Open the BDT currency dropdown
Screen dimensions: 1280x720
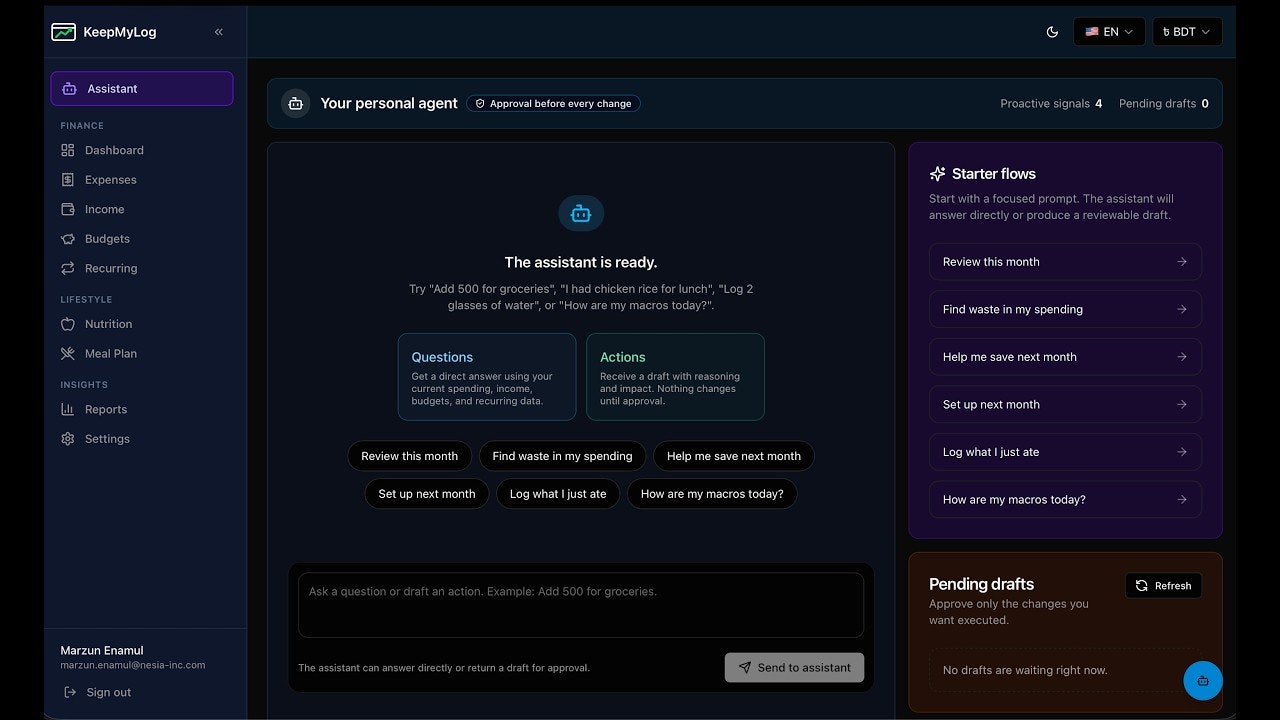1187,31
